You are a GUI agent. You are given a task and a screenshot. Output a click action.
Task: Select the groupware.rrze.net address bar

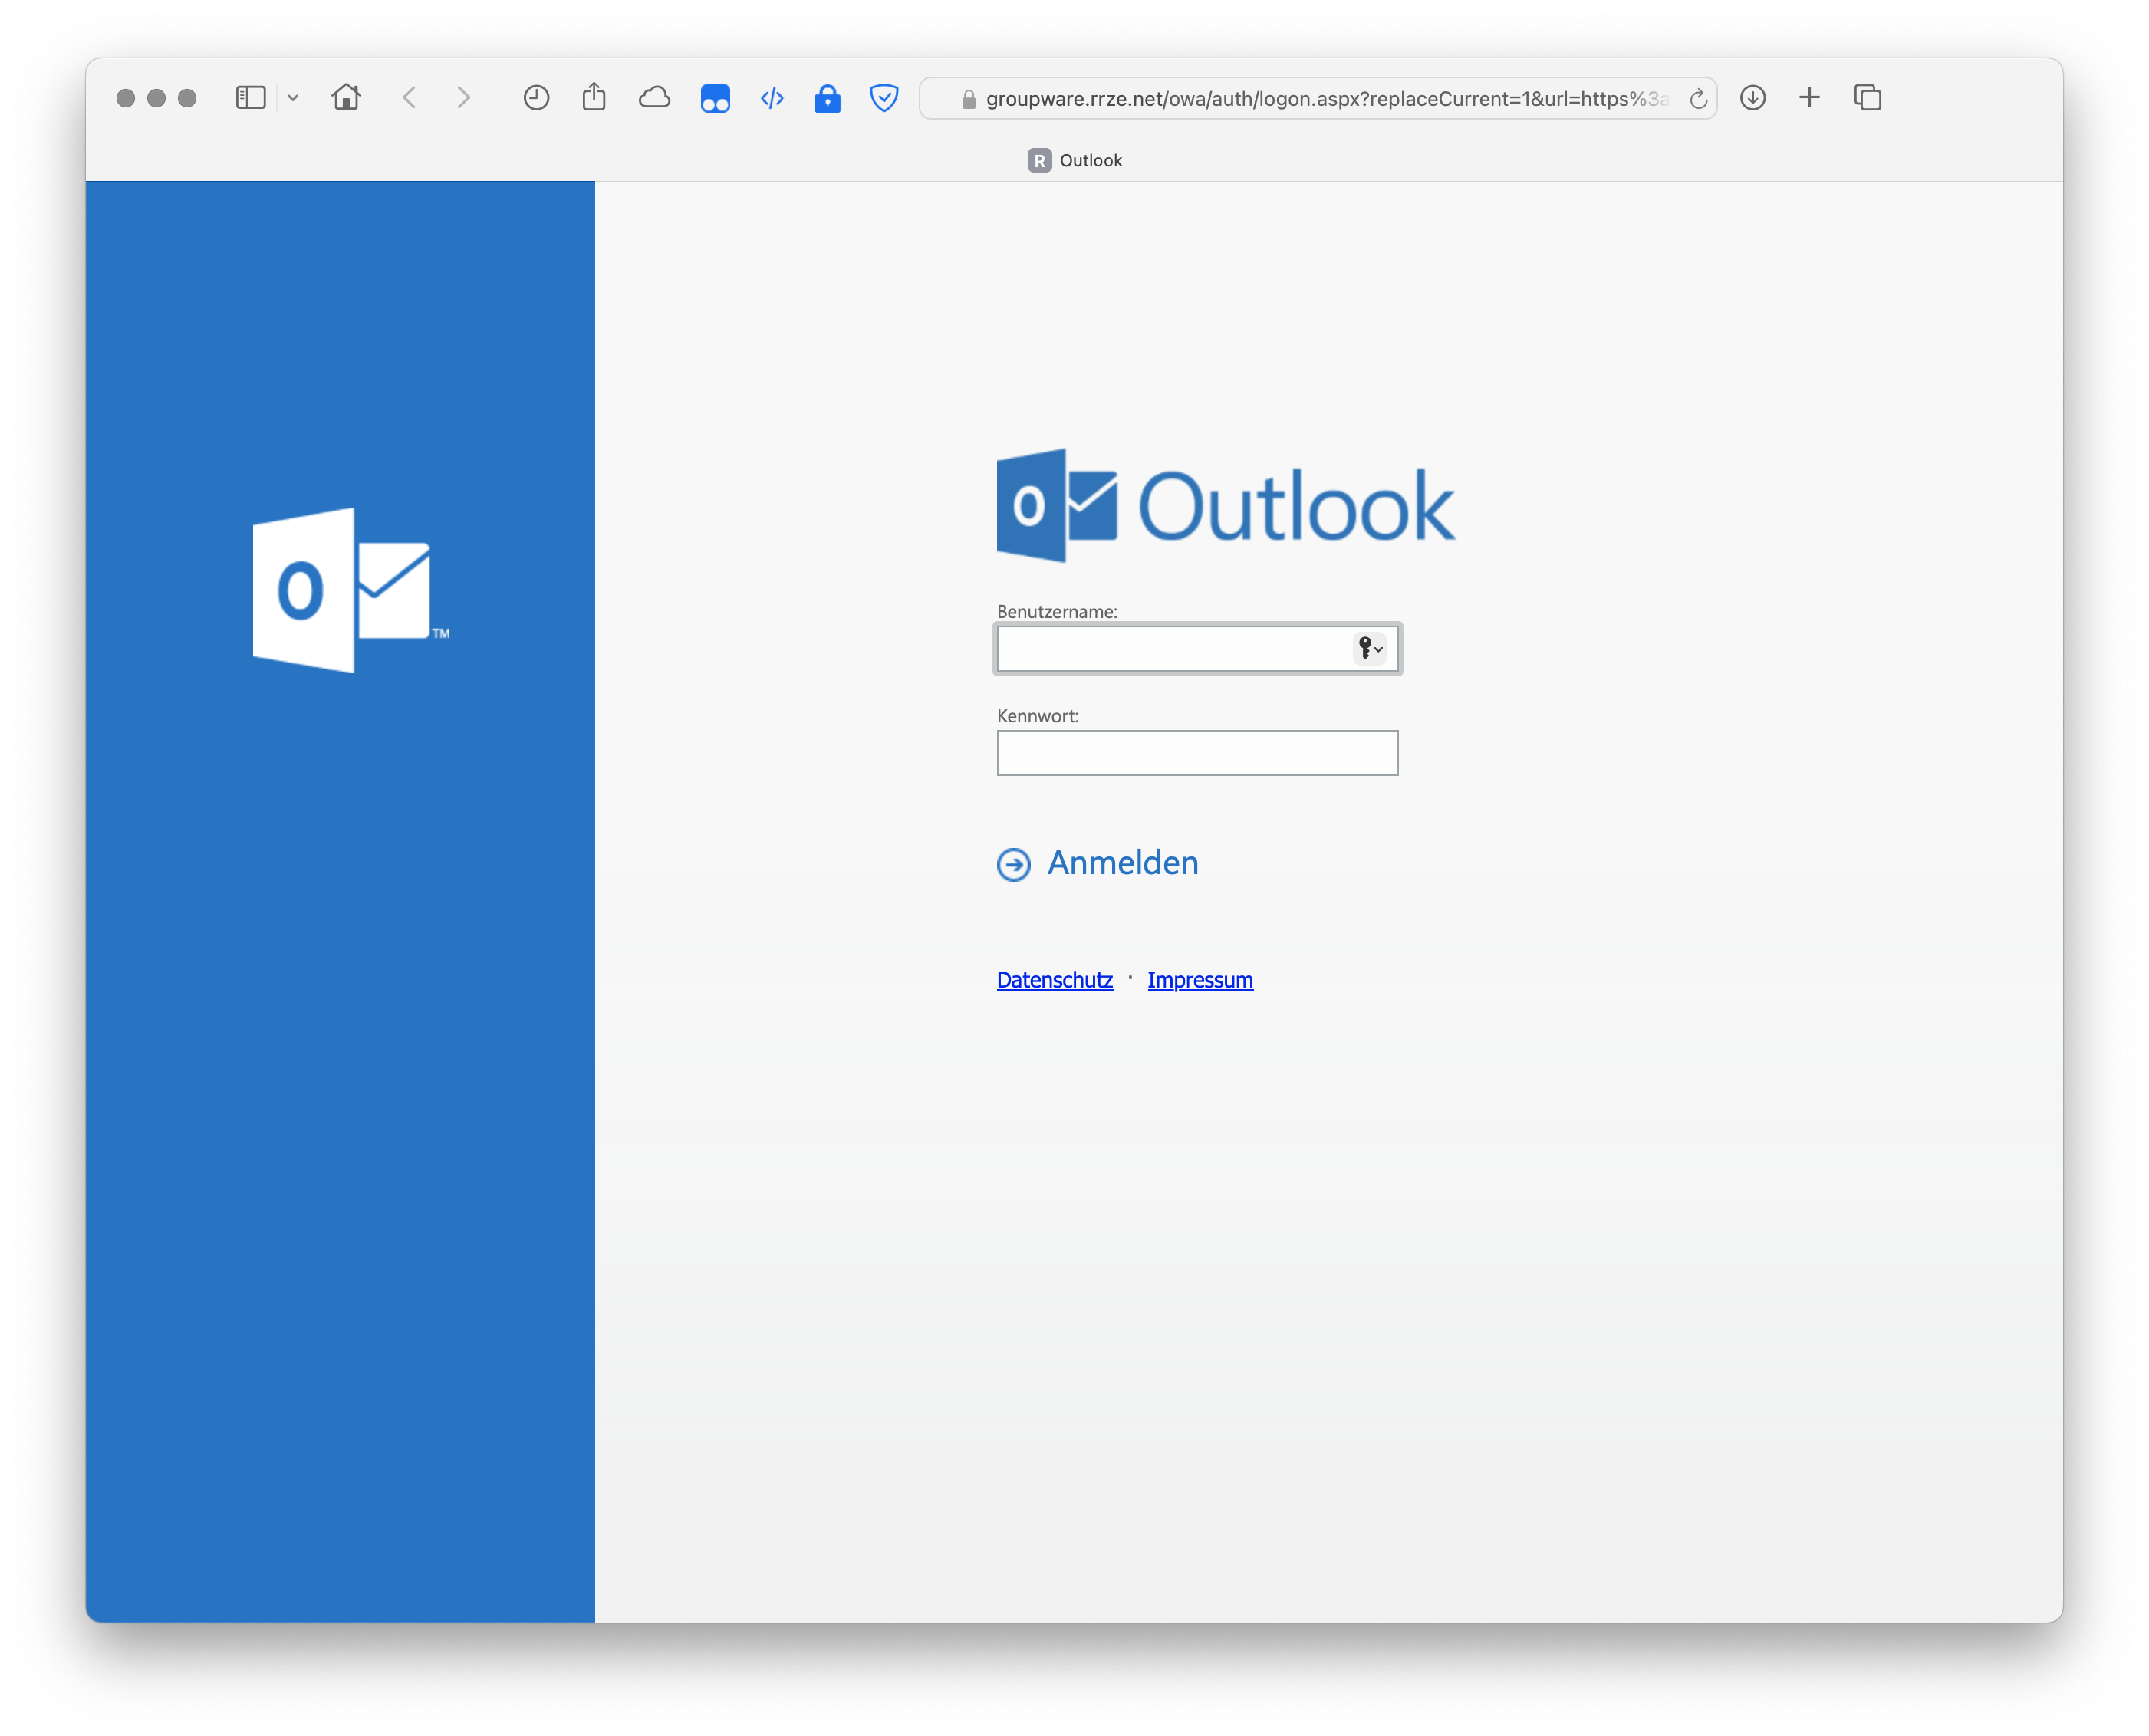pyautogui.click(x=1318, y=98)
